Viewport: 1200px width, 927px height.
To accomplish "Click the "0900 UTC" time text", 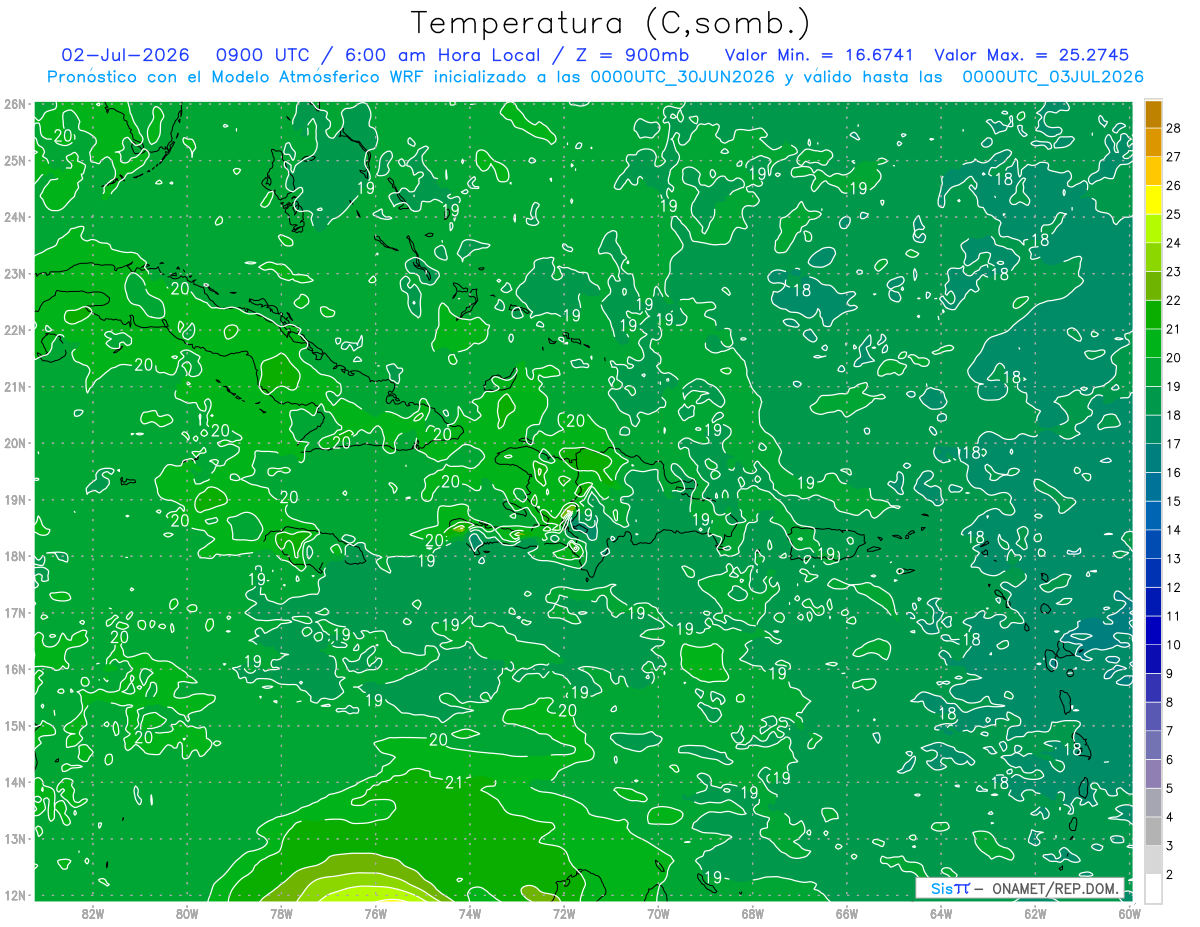I will point(262,55).
